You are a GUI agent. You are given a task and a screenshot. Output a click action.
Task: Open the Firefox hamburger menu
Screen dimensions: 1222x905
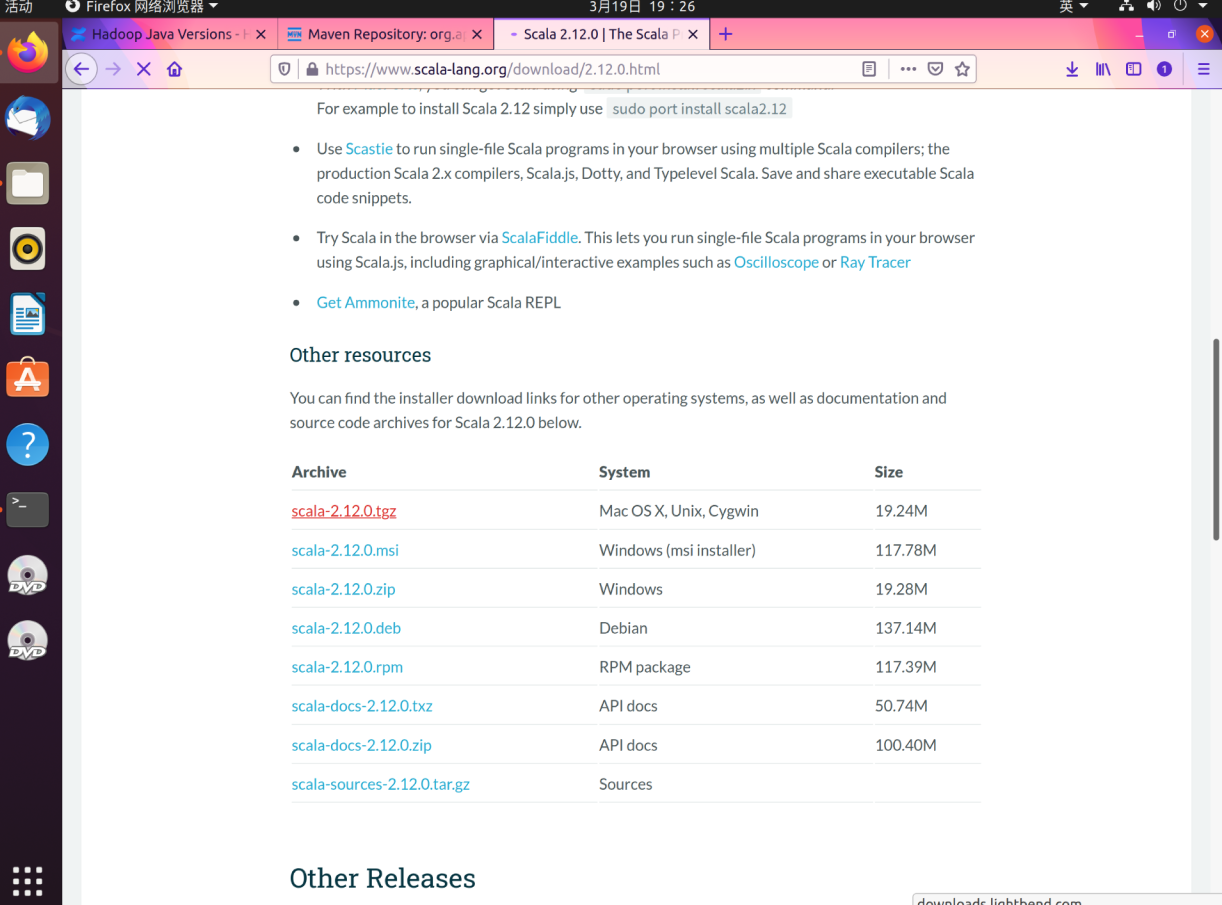pos(1203,69)
